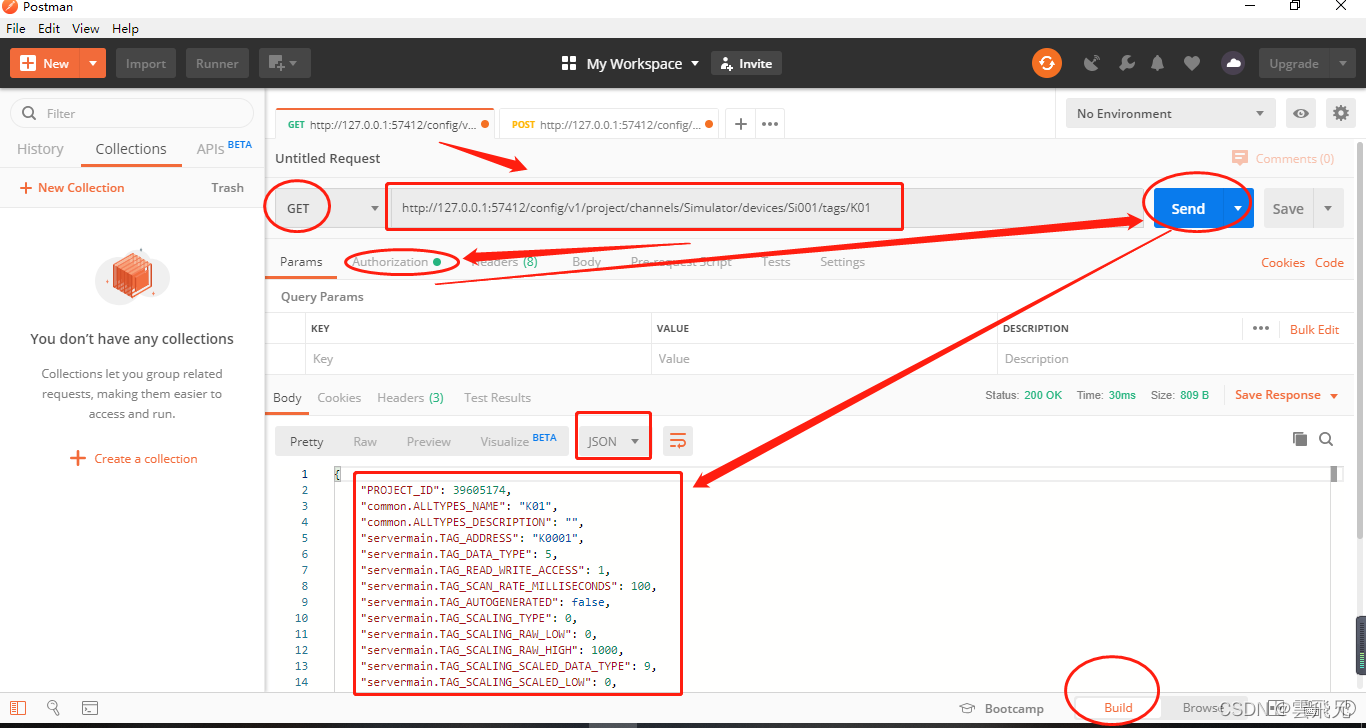
Task: Open the Help menu
Action: click(x=125, y=29)
